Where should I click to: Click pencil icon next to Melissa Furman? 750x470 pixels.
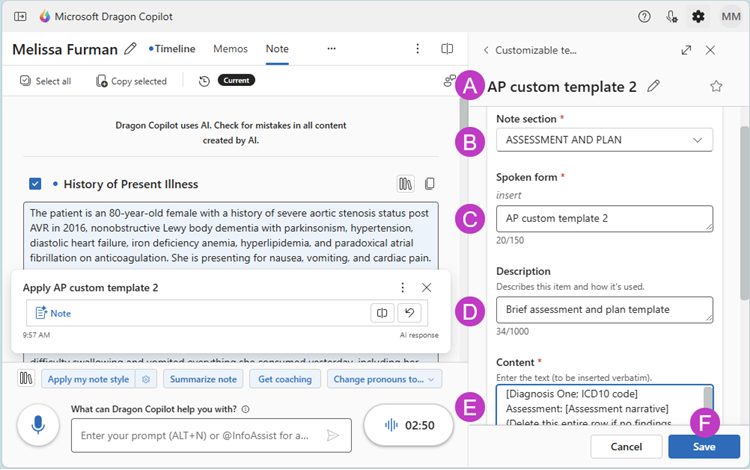point(130,49)
